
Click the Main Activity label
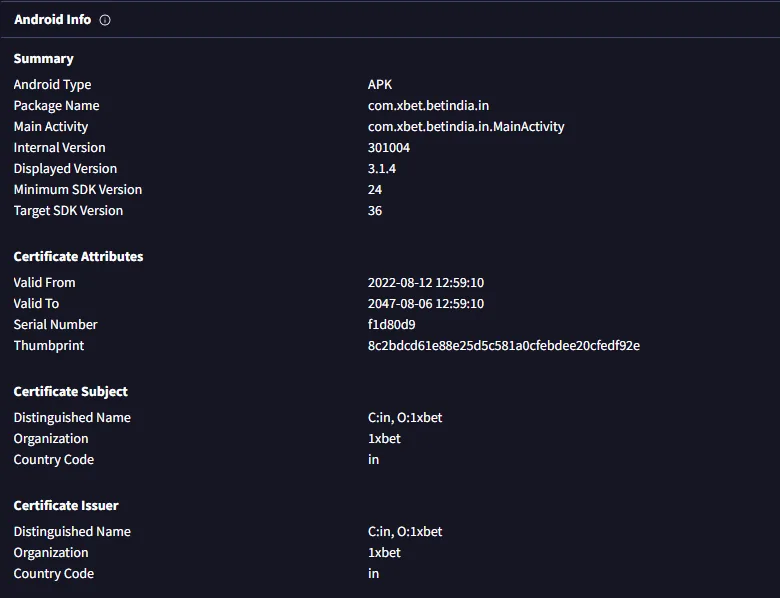click(51, 126)
